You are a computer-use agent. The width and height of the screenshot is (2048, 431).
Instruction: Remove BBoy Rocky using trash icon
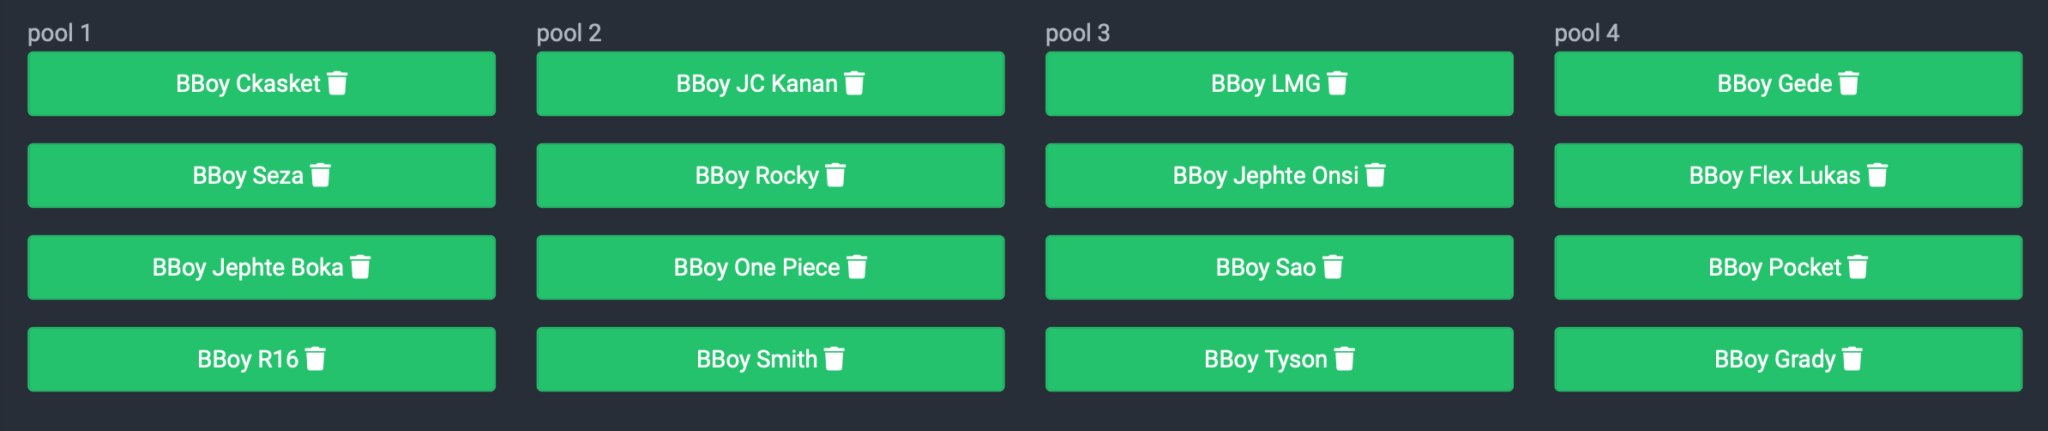(836, 175)
